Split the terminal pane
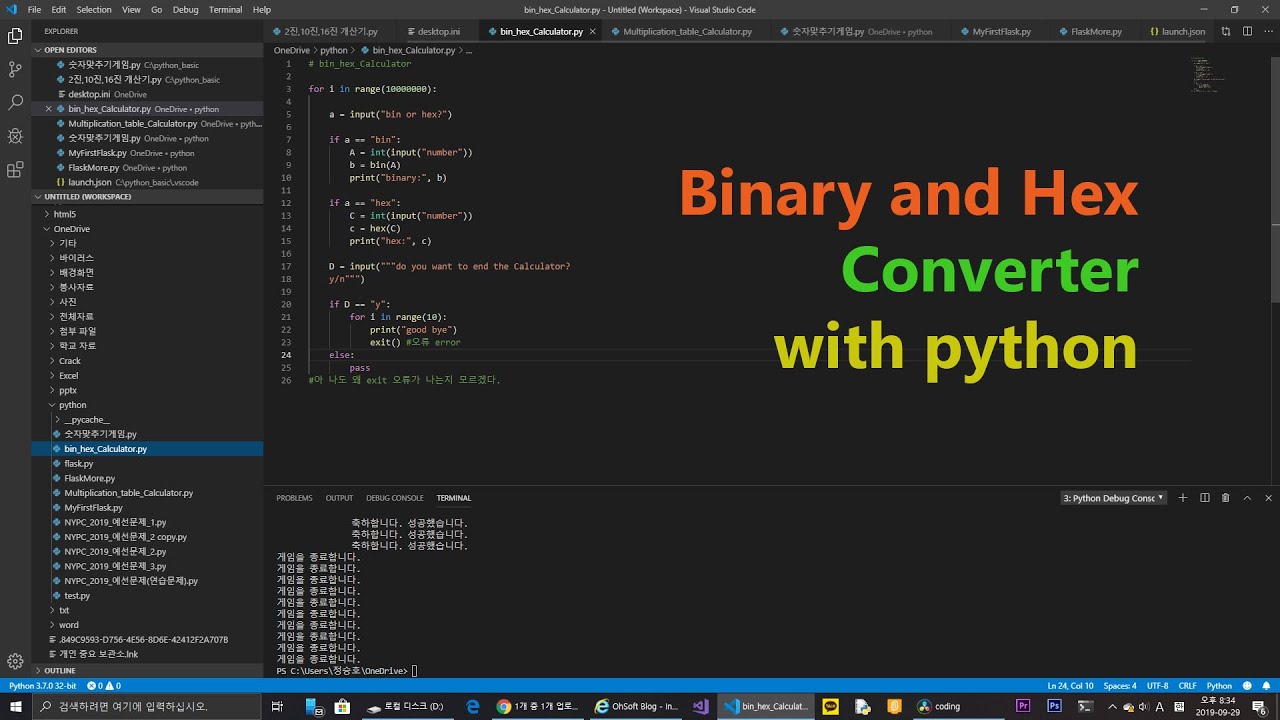 pyautogui.click(x=1205, y=498)
